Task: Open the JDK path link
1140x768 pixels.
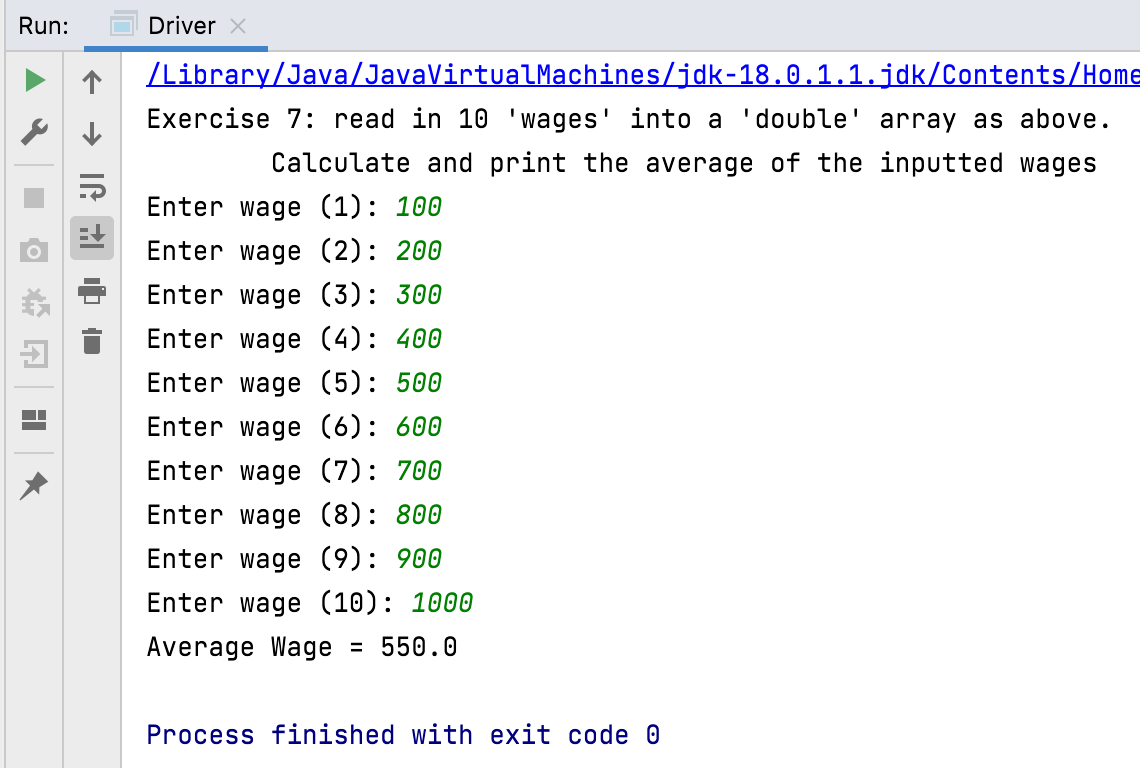Action: point(642,75)
